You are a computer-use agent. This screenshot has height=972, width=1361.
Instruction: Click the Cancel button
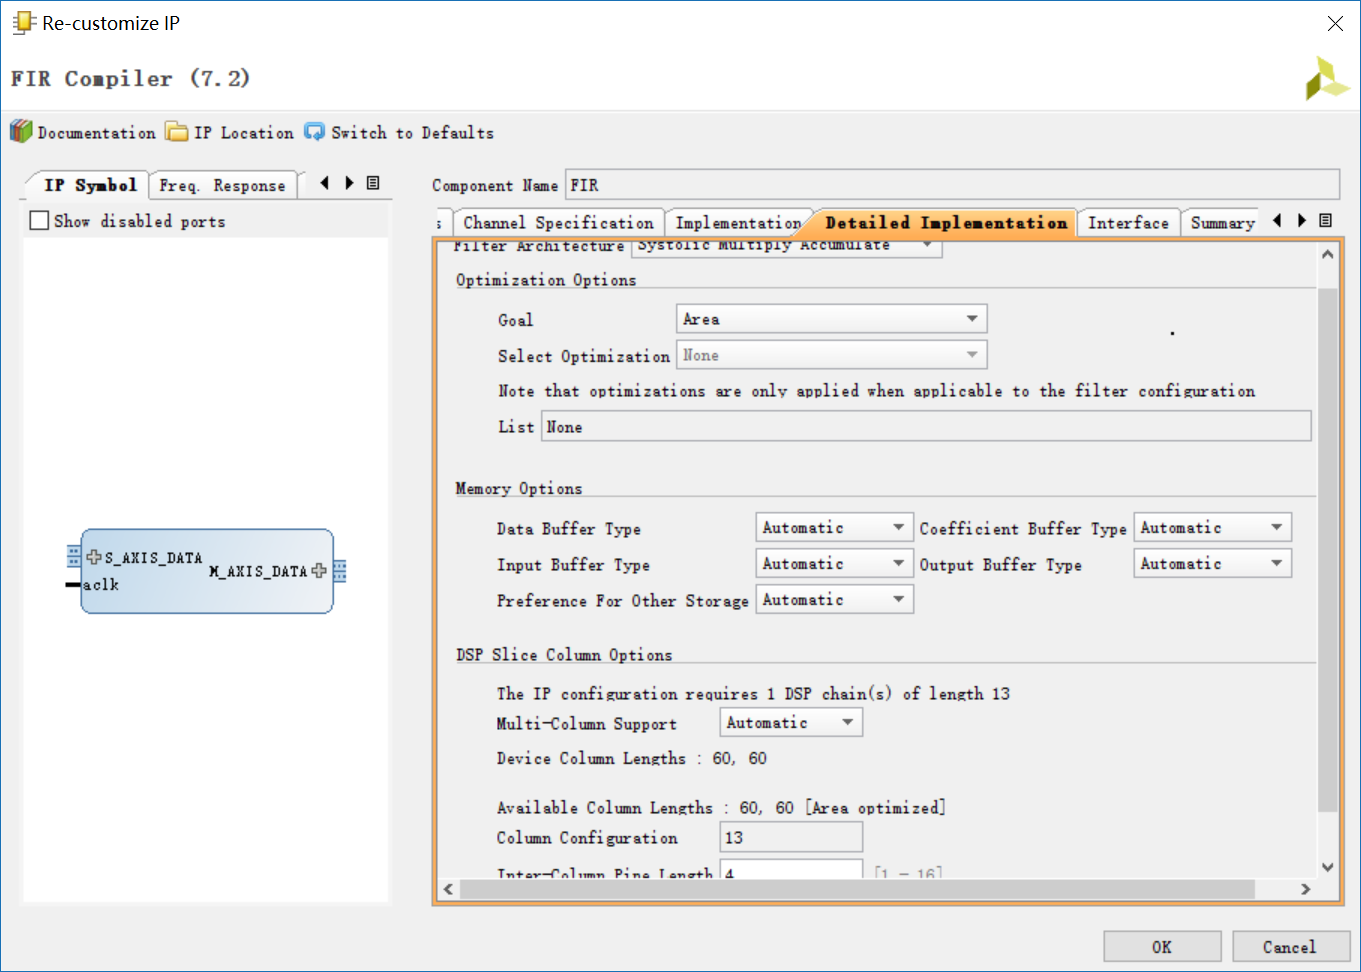(x=1290, y=947)
